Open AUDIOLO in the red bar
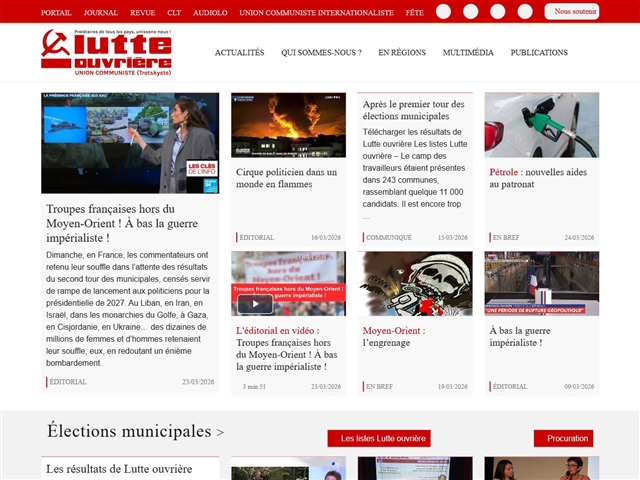Image resolution: width=640 pixels, height=480 pixels. pos(210,13)
